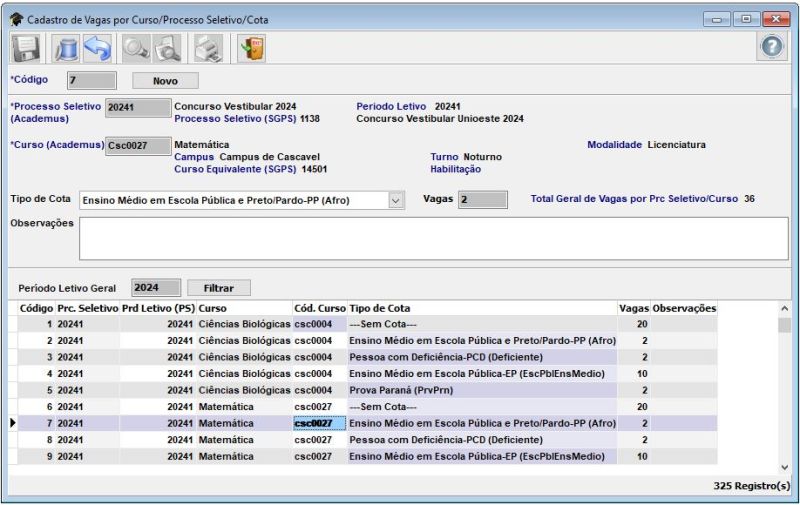Click the Vagas quantity field
This screenshot has height=505, width=800.
483,200
